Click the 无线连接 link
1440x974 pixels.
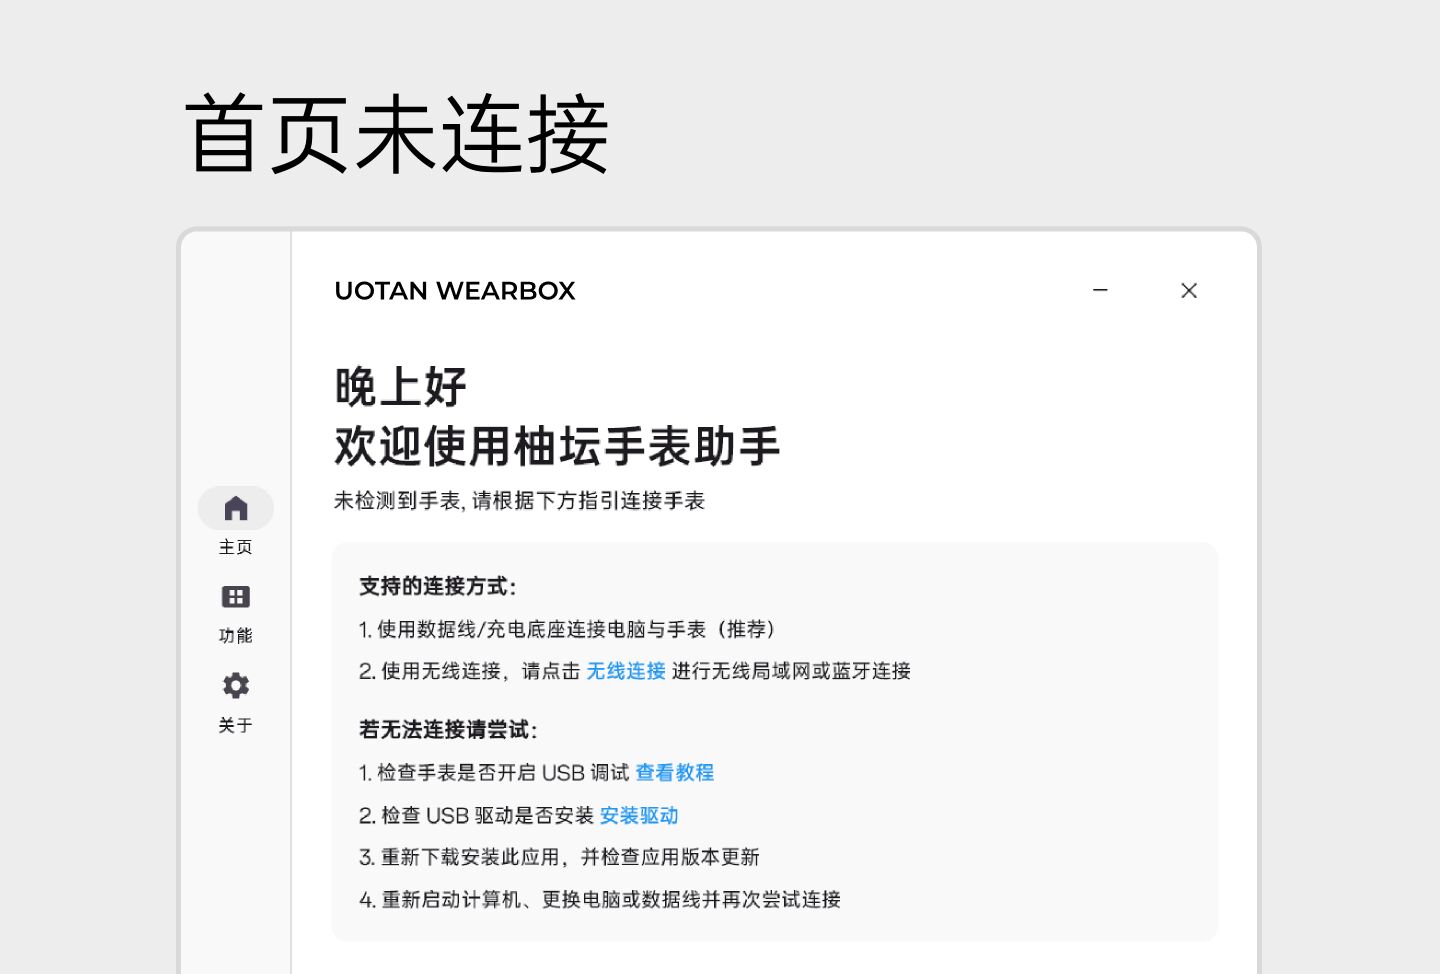click(625, 671)
